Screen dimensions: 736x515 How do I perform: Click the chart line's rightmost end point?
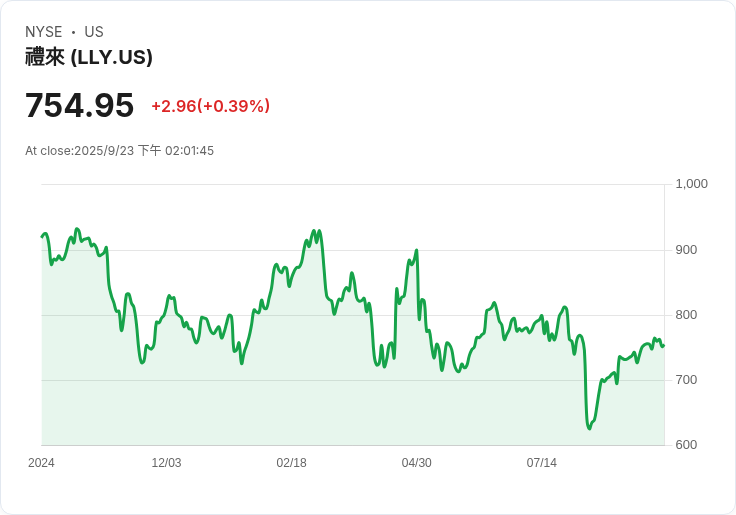pos(663,346)
